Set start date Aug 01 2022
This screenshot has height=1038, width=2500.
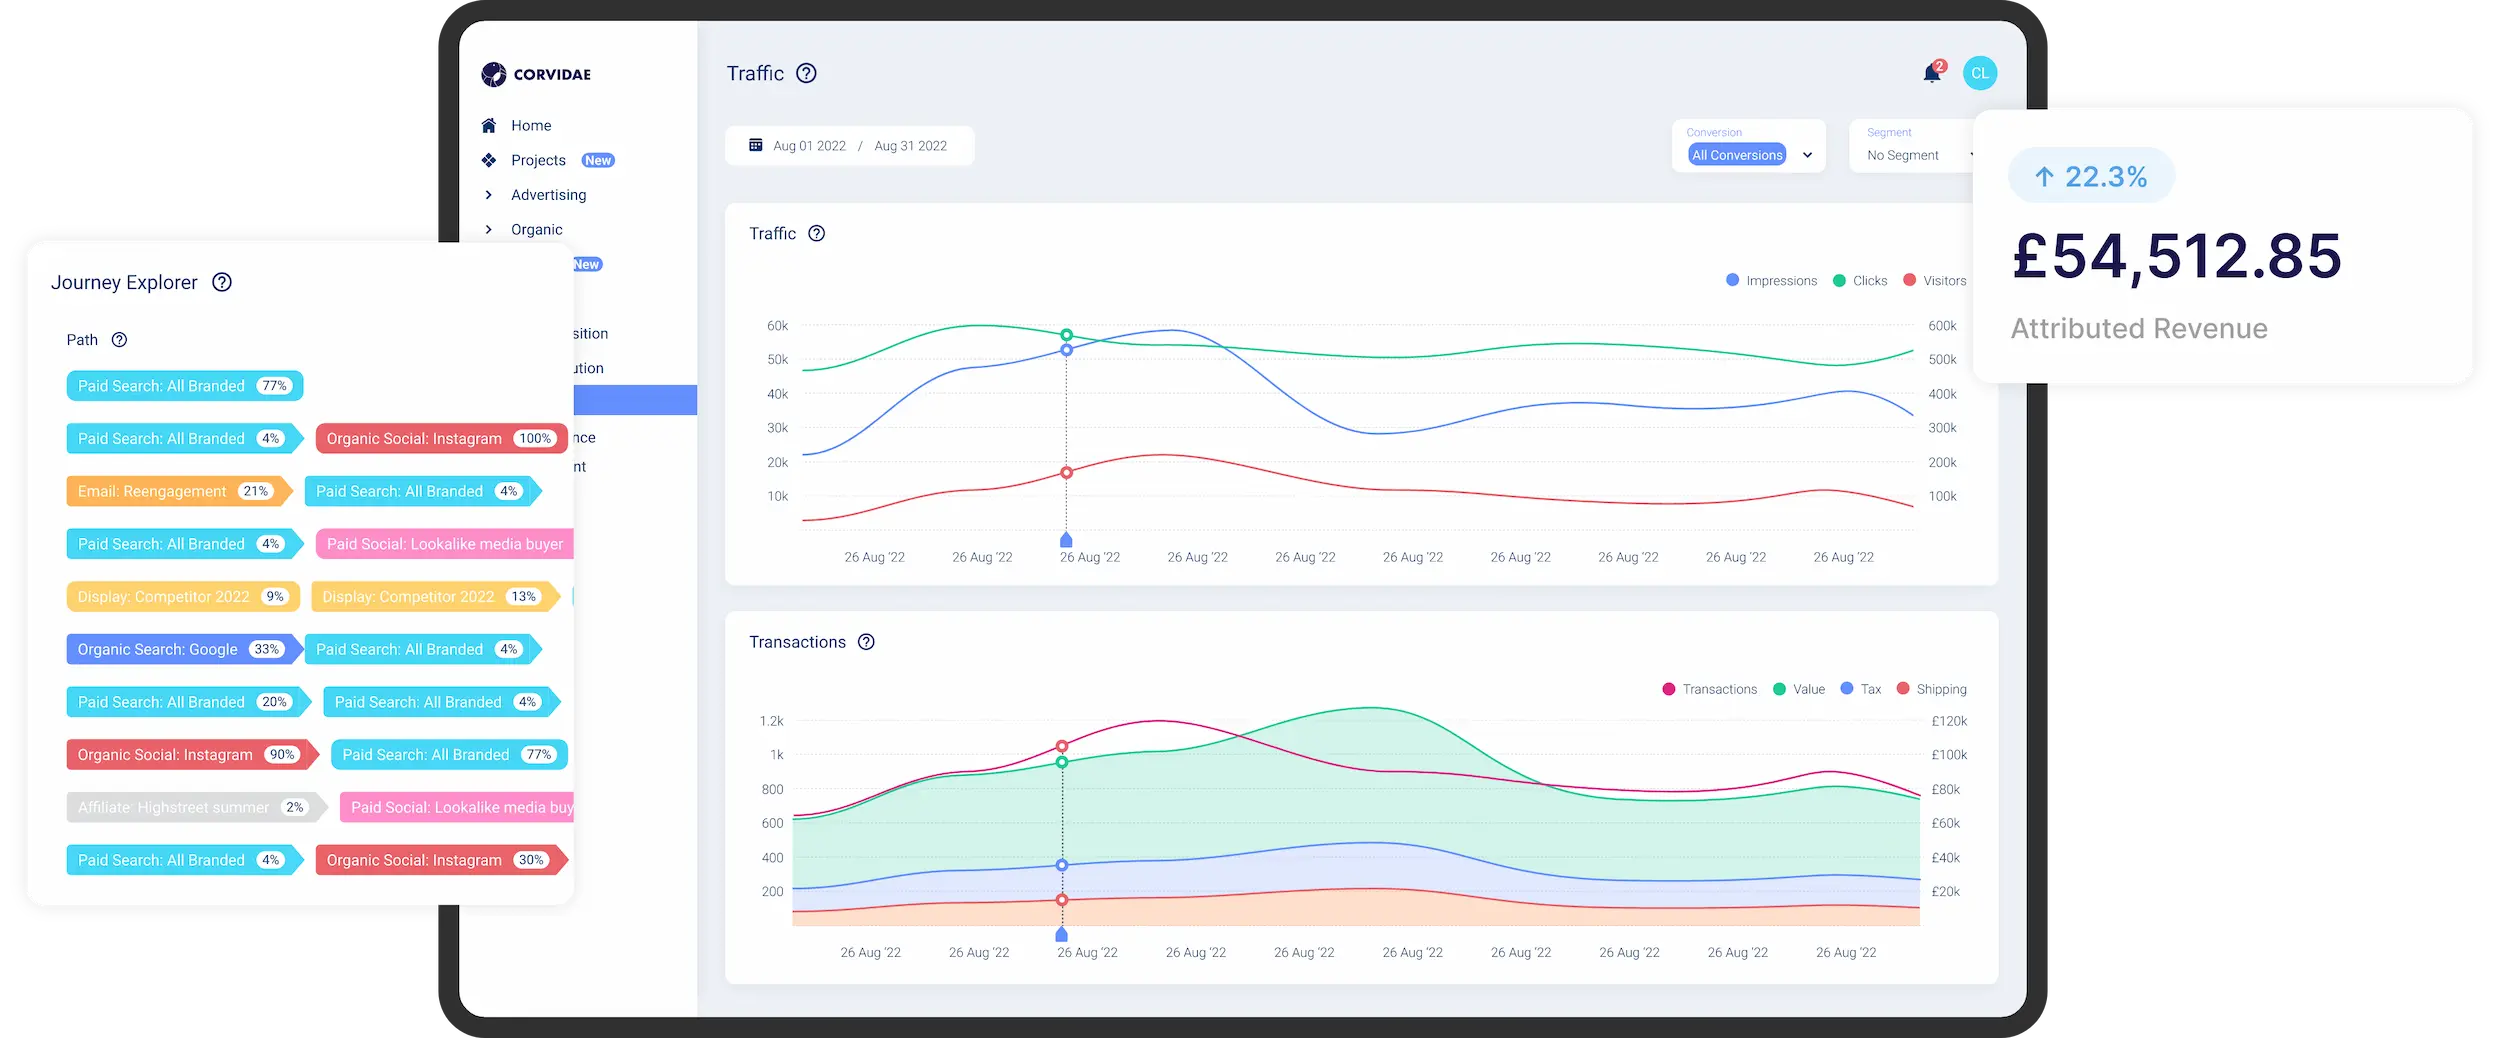point(809,146)
